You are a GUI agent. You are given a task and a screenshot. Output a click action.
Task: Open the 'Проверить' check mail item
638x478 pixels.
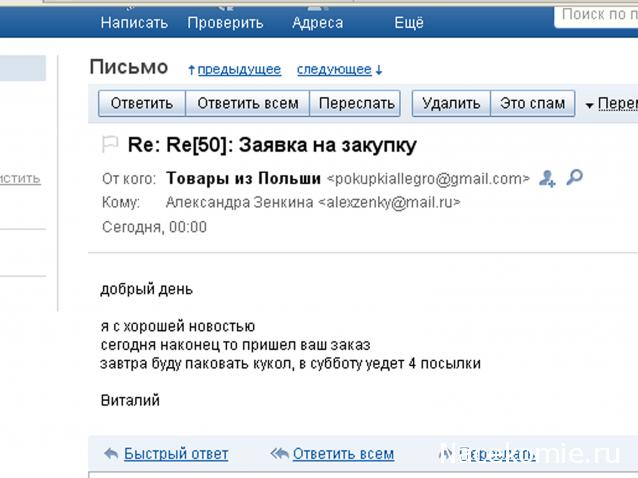coord(225,22)
